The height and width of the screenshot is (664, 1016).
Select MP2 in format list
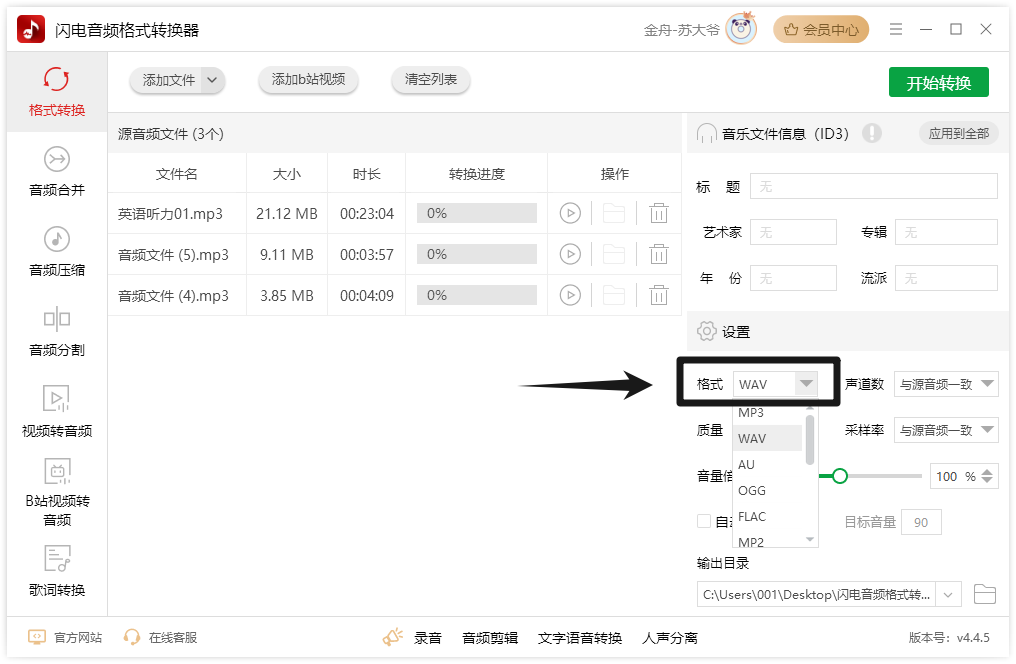[x=767, y=540]
